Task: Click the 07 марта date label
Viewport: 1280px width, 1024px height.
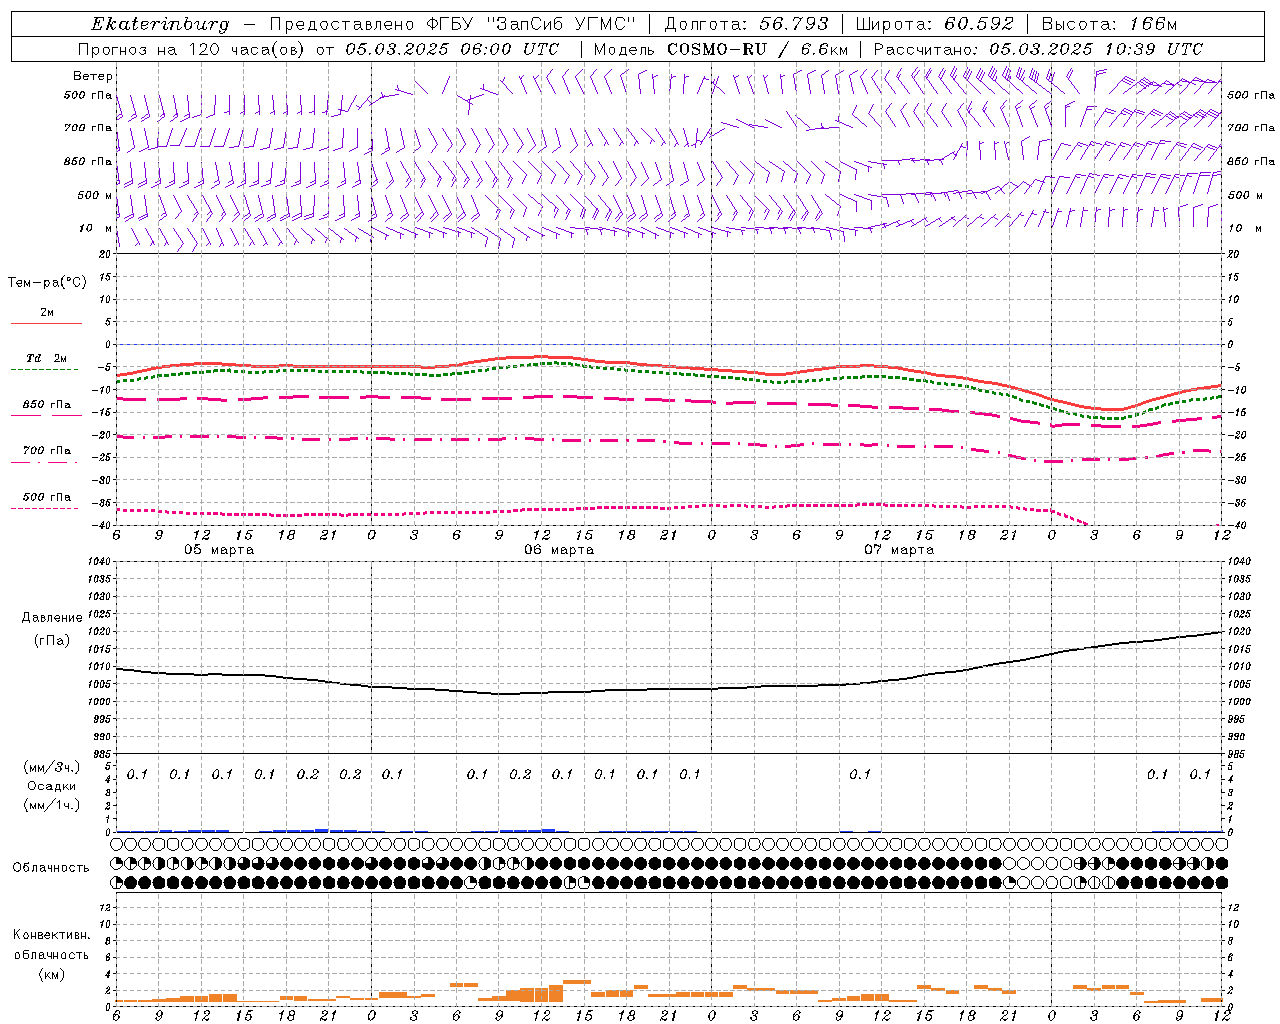Action: [x=899, y=550]
